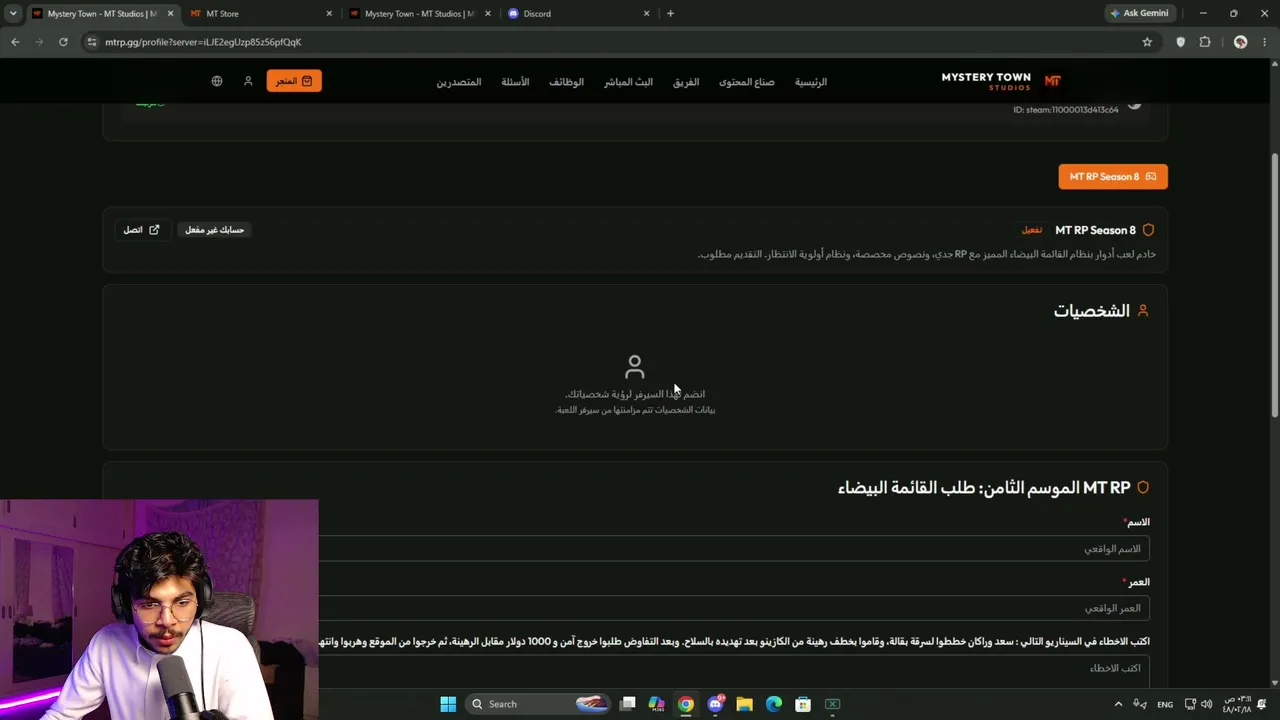
Task: Open الوظائف jobs page
Action: (566, 82)
